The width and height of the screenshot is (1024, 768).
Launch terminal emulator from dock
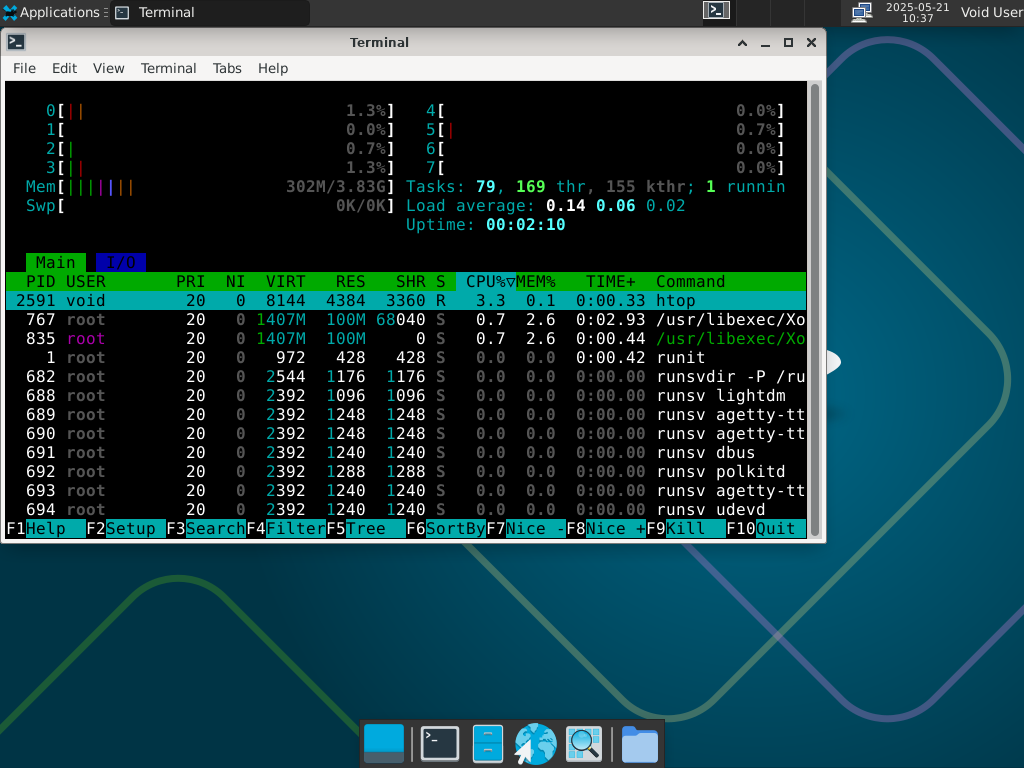[x=440, y=744]
